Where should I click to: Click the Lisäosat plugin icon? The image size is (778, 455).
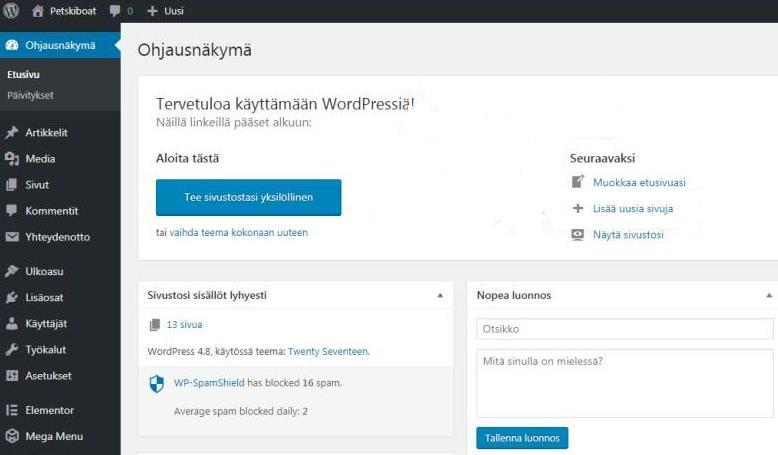[x=12, y=297]
